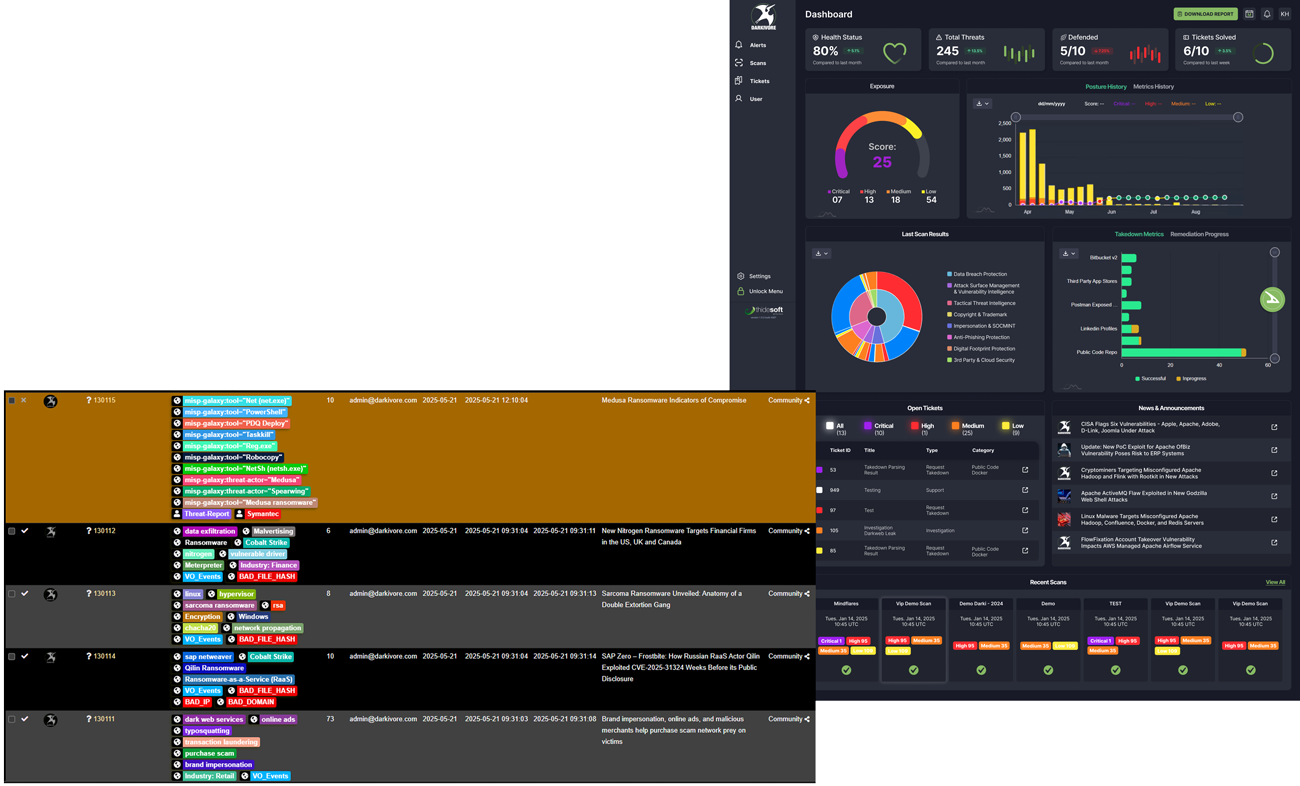
Task: Tick the checkbox for event 130113
Action: point(12,594)
